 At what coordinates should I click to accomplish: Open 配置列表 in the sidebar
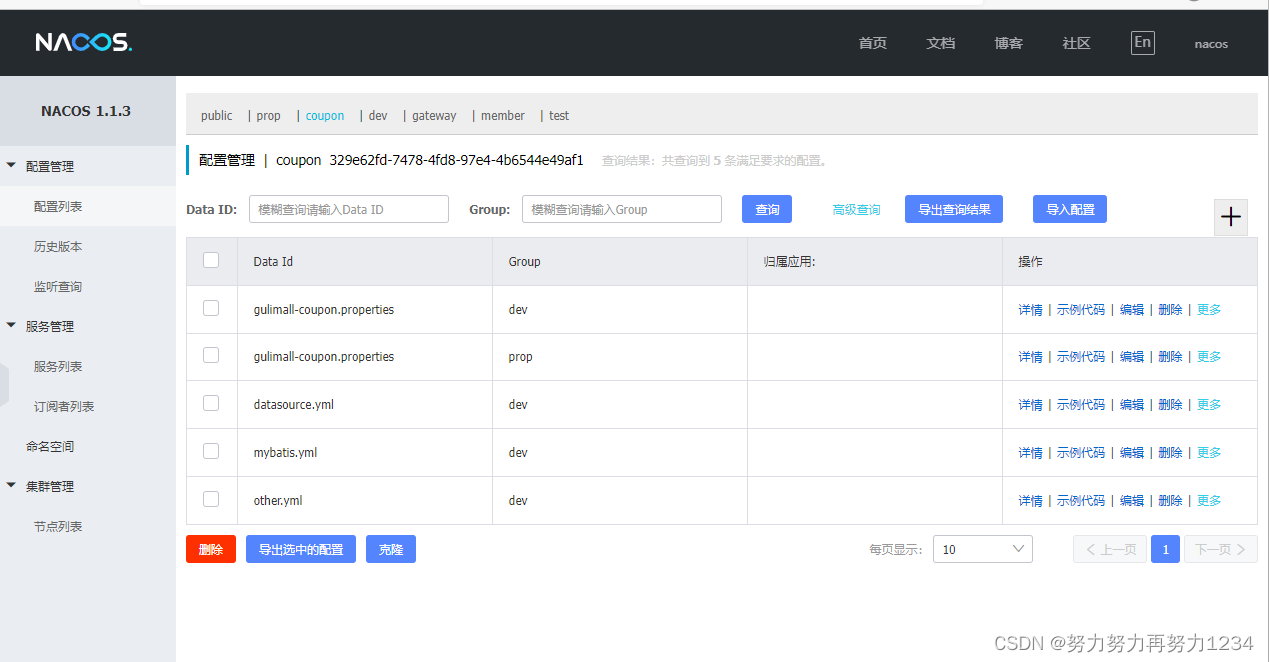(x=58, y=206)
